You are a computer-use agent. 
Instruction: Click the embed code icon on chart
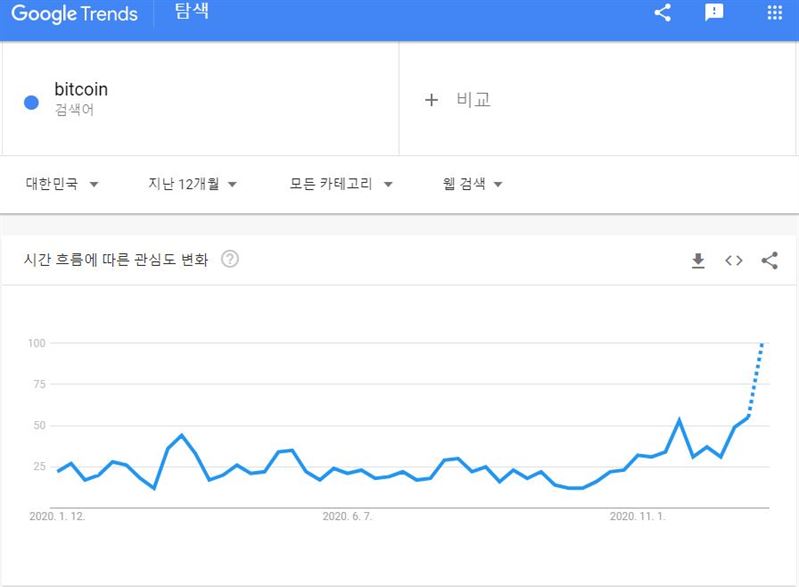[734, 260]
